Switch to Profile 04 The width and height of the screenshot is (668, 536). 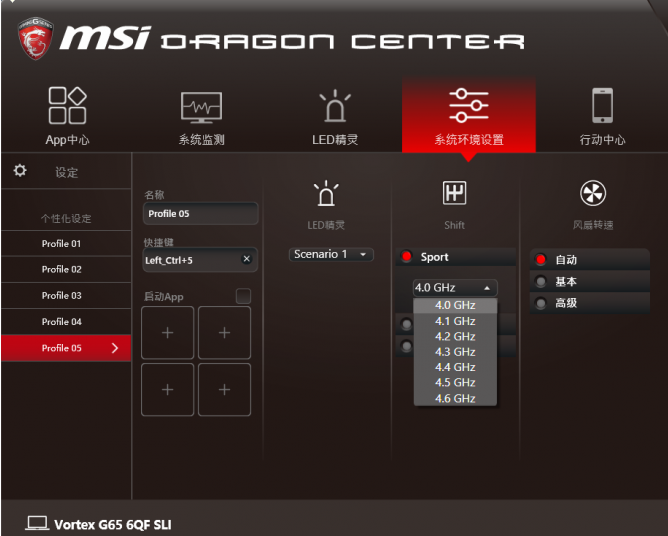pos(66,322)
